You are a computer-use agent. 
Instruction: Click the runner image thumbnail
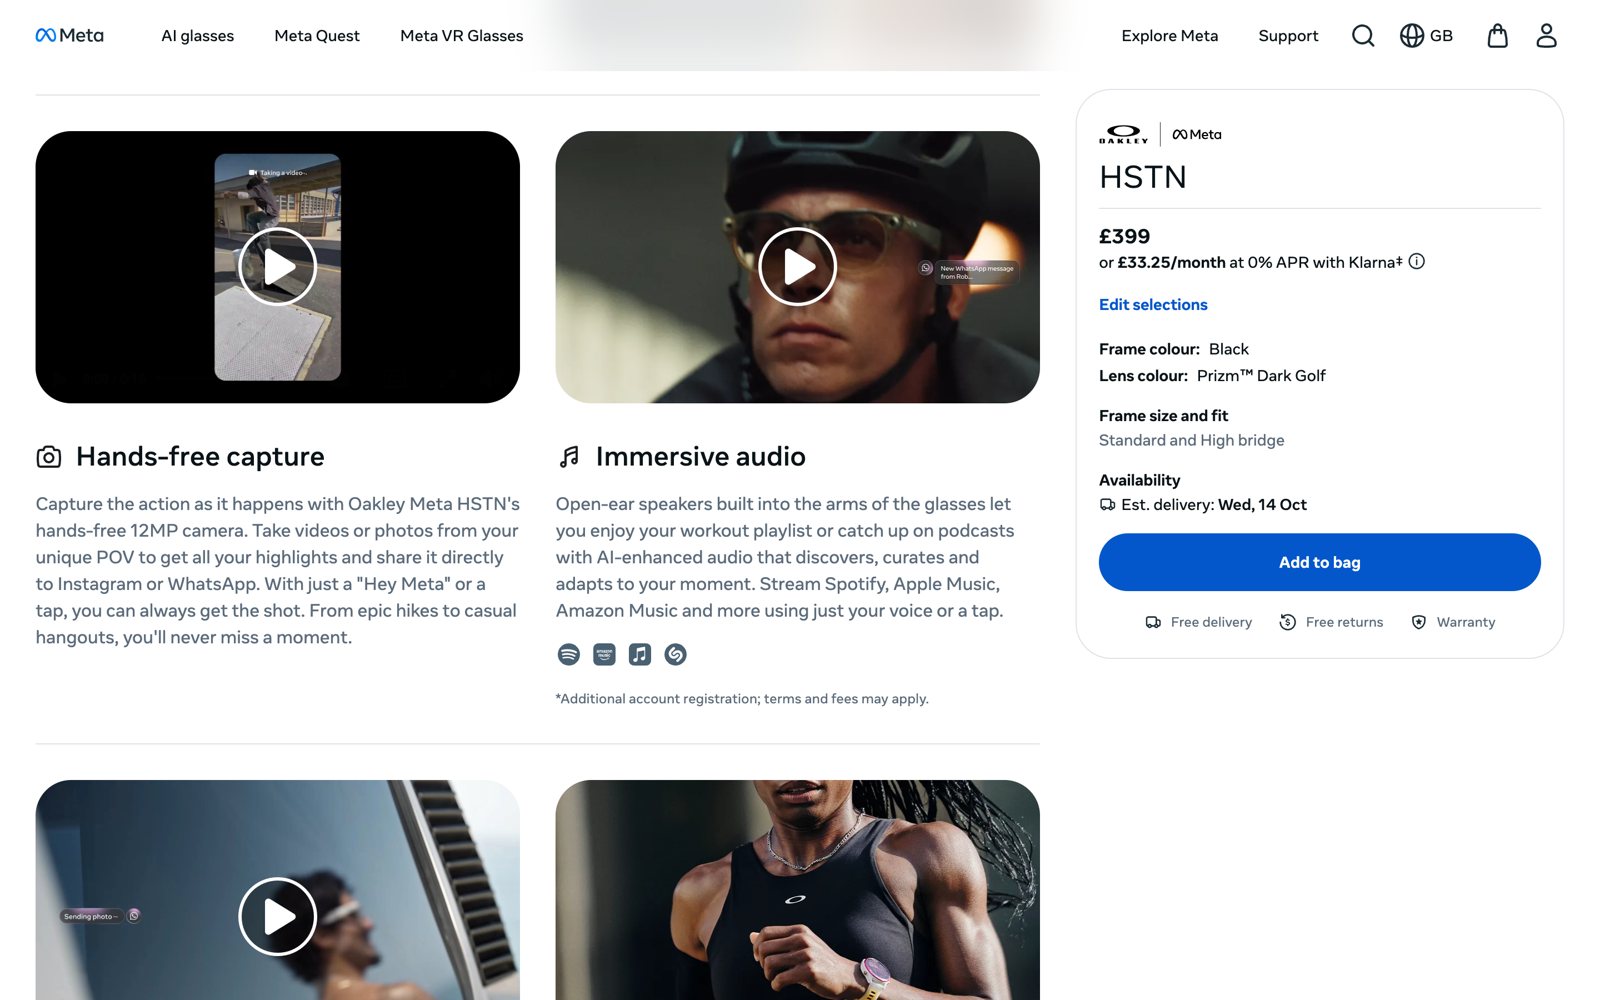(798, 890)
